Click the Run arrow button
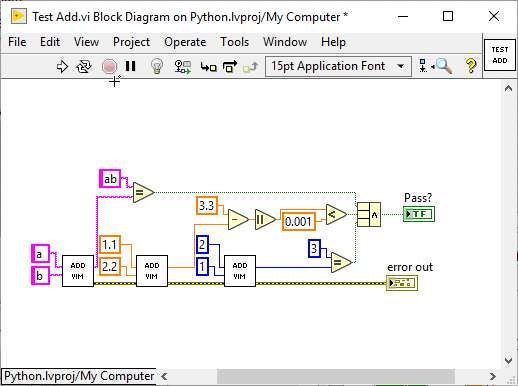Screen dimensions: 518x386 tap(62, 66)
